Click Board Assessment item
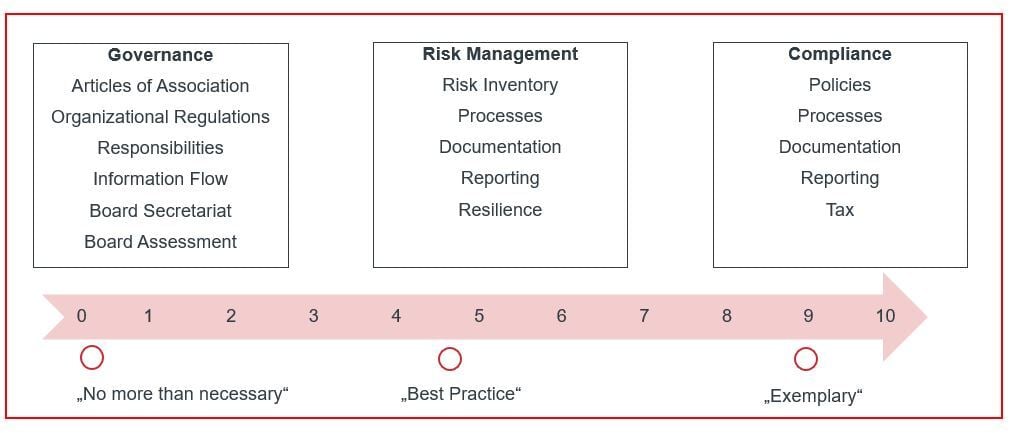1011x433 pixels. coord(160,242)
